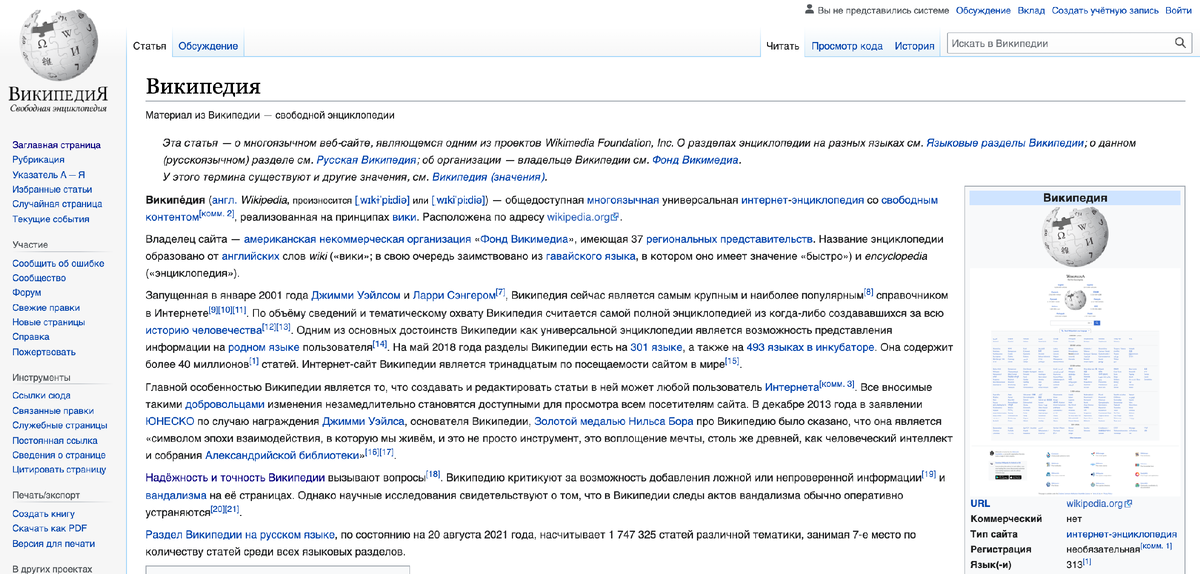Click the search magnifier icon
This screenshot has width=1200, height=574.
pos(1180,43)
